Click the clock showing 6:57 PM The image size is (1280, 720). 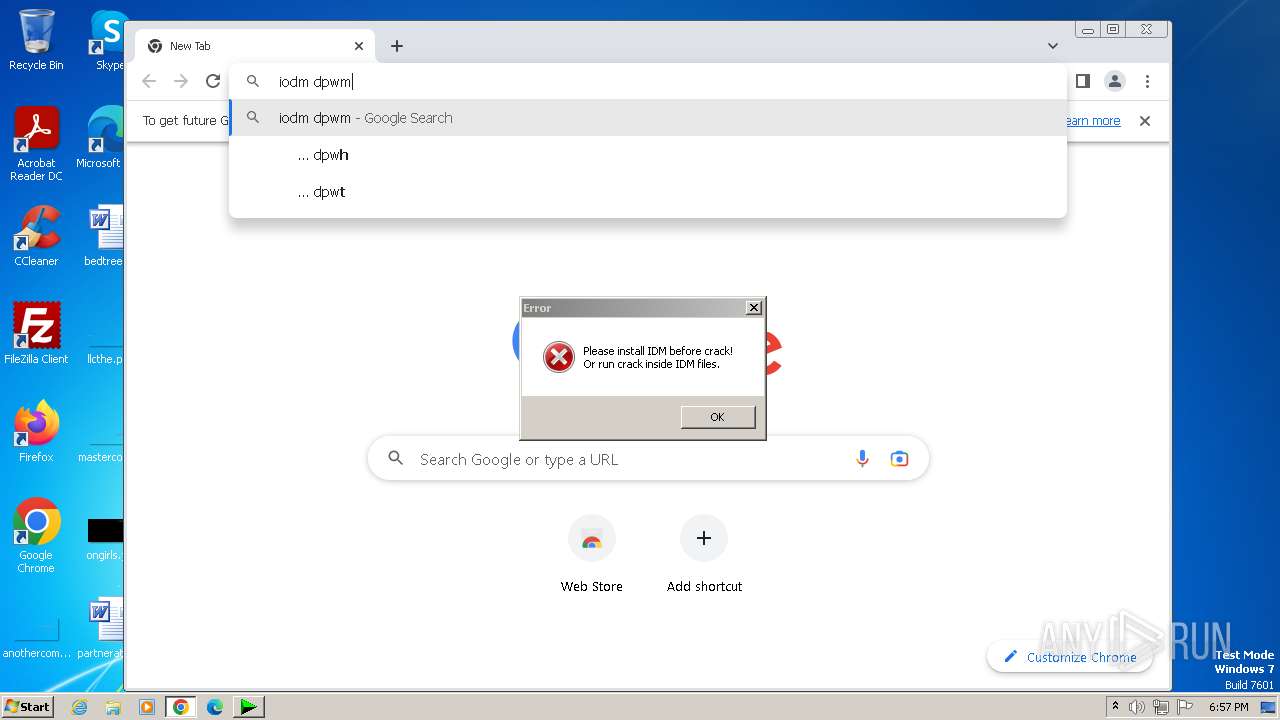[1228, 707]
